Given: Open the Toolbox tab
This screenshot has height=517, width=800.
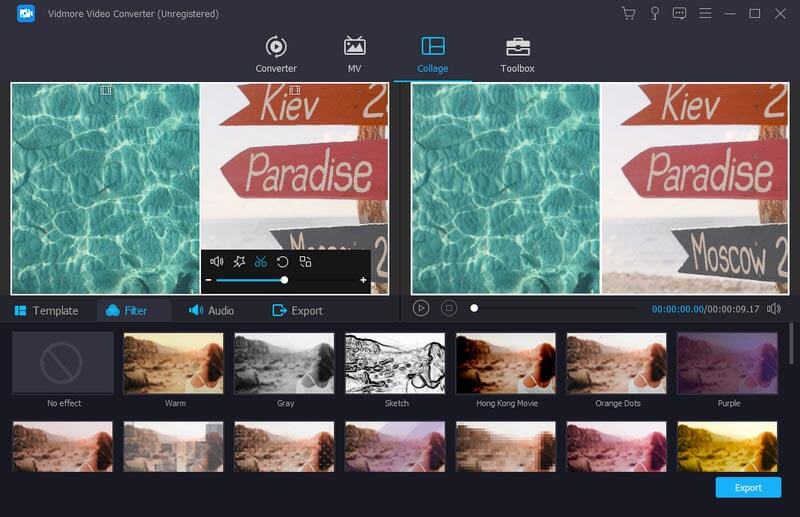Looking at the screenshot, I should pos(517,55).
